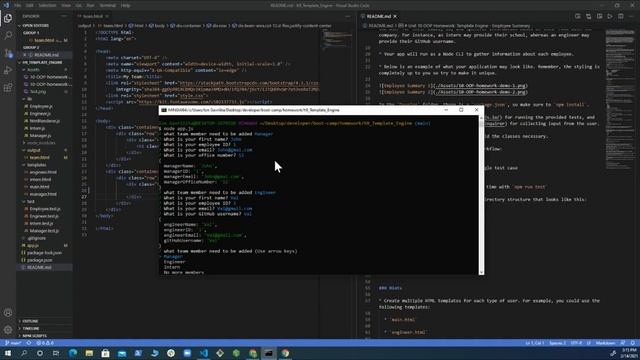Open the Edit menu
The width and height of the screenshot is (640, 360).
pyautogui.click(x=30, y=5)
